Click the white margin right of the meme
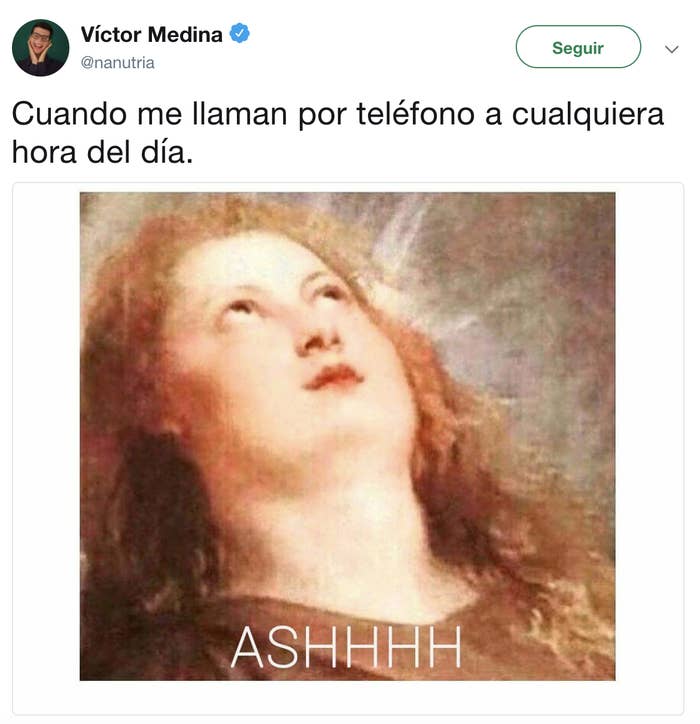 tap(649, 436)
